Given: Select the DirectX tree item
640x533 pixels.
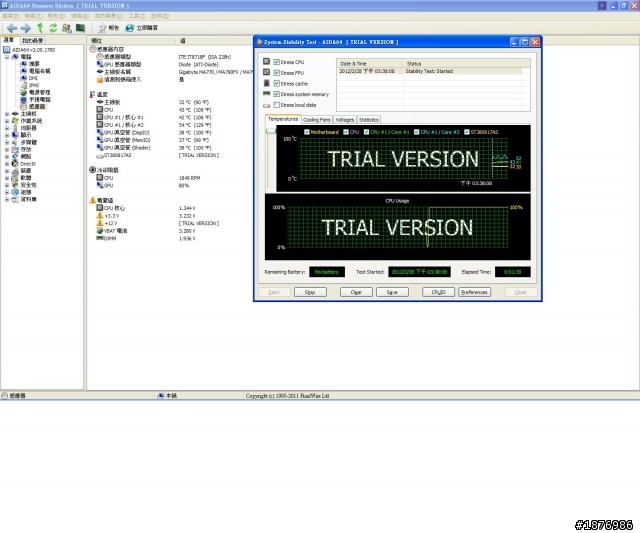Looking at the screenshot, I should [x=28, y=164].
